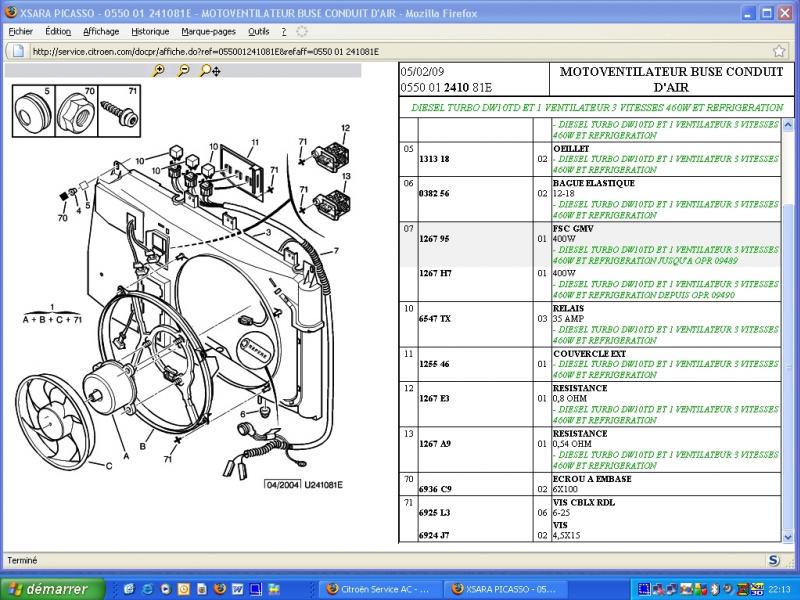Switch to XSARA PICASSO taskbar window
Viewport: 800px width, 600px height.
[505, 589]
